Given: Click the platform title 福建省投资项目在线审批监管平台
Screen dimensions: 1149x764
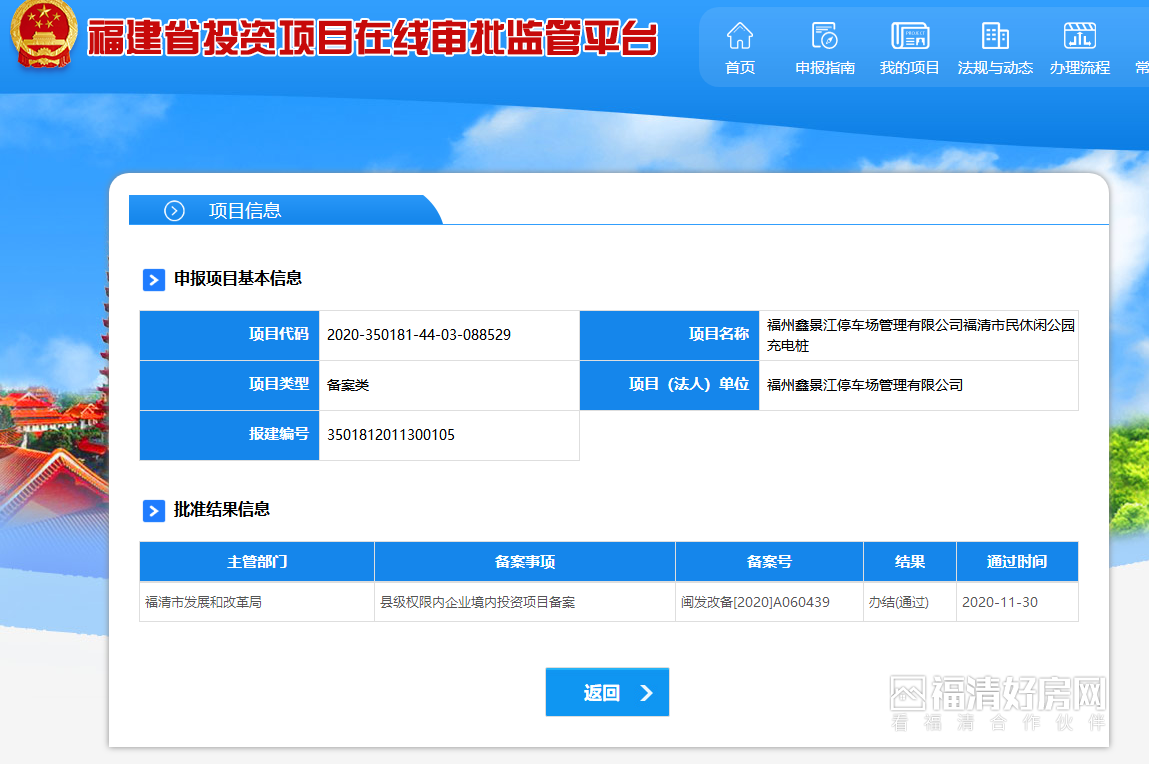Looking at the screenshot, I should coord(372,37).
